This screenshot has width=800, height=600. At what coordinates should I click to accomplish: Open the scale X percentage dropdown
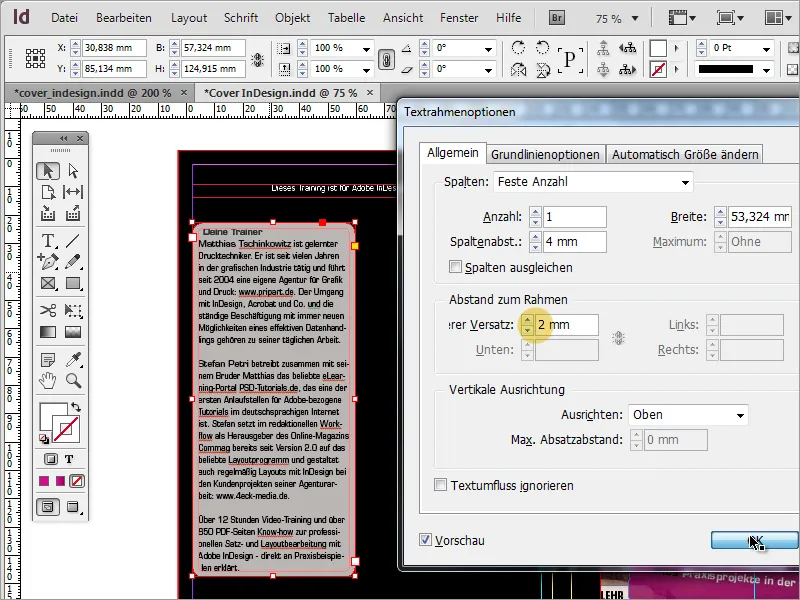[x=366, y=49]
